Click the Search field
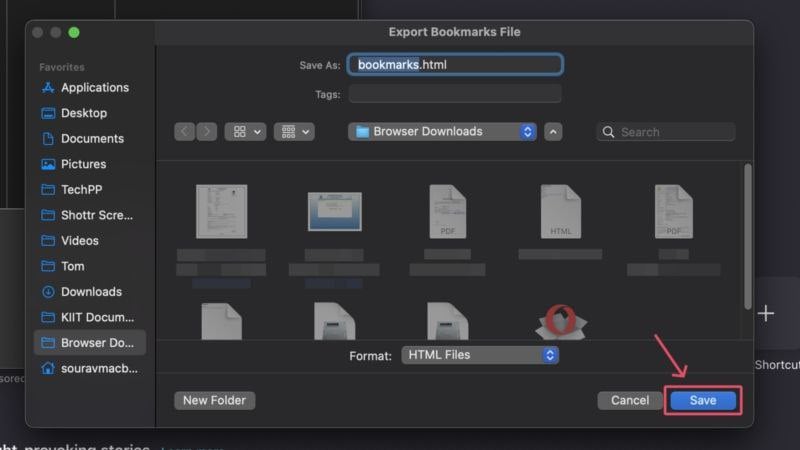The height and width of the screenshot is (450, 800). pyautogui.click(x=666, y=132)
